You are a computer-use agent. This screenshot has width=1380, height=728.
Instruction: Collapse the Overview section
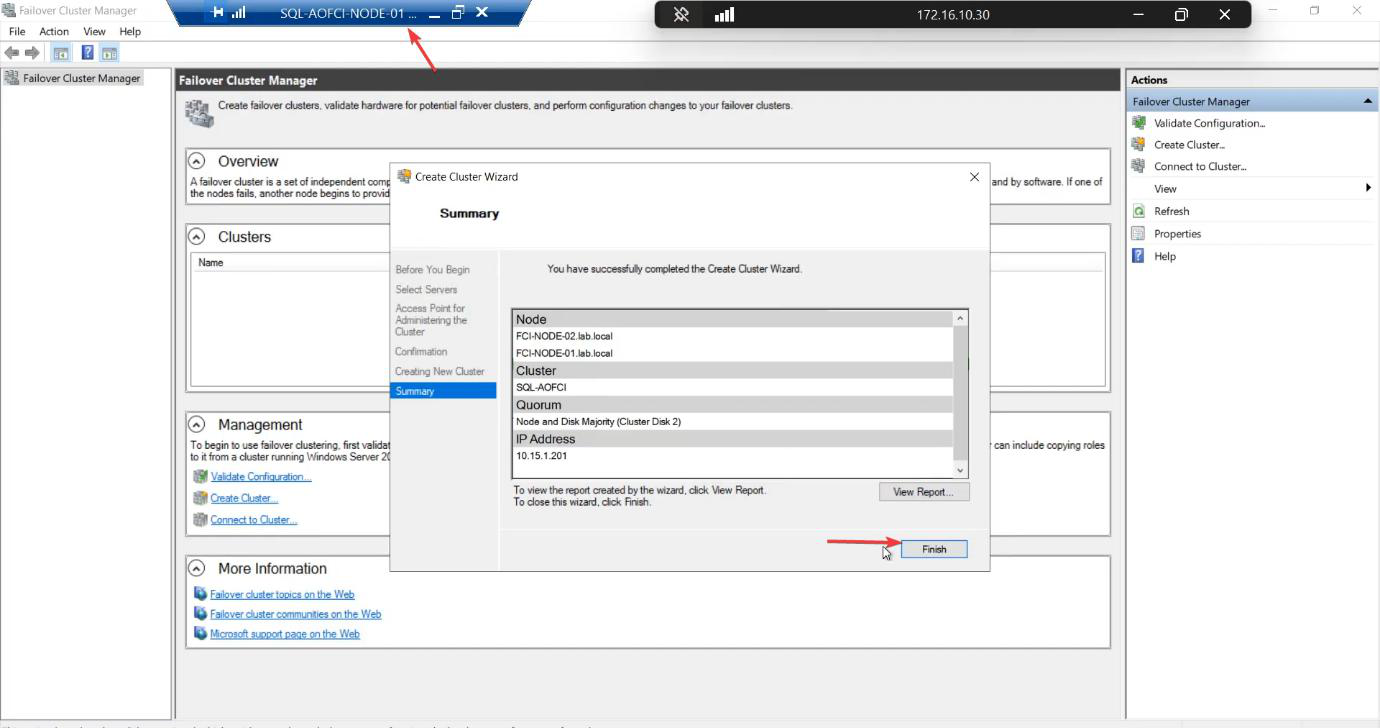coord(197,161)
